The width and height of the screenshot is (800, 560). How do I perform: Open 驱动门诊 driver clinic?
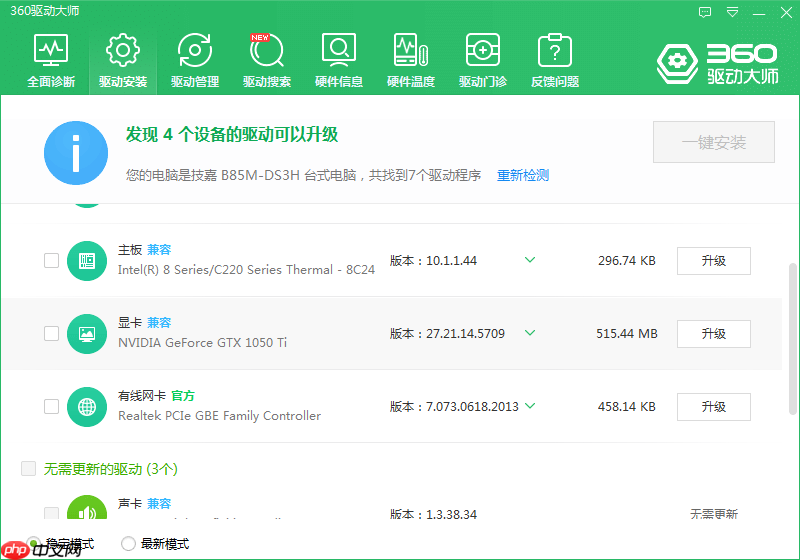[x=483, y=60]
